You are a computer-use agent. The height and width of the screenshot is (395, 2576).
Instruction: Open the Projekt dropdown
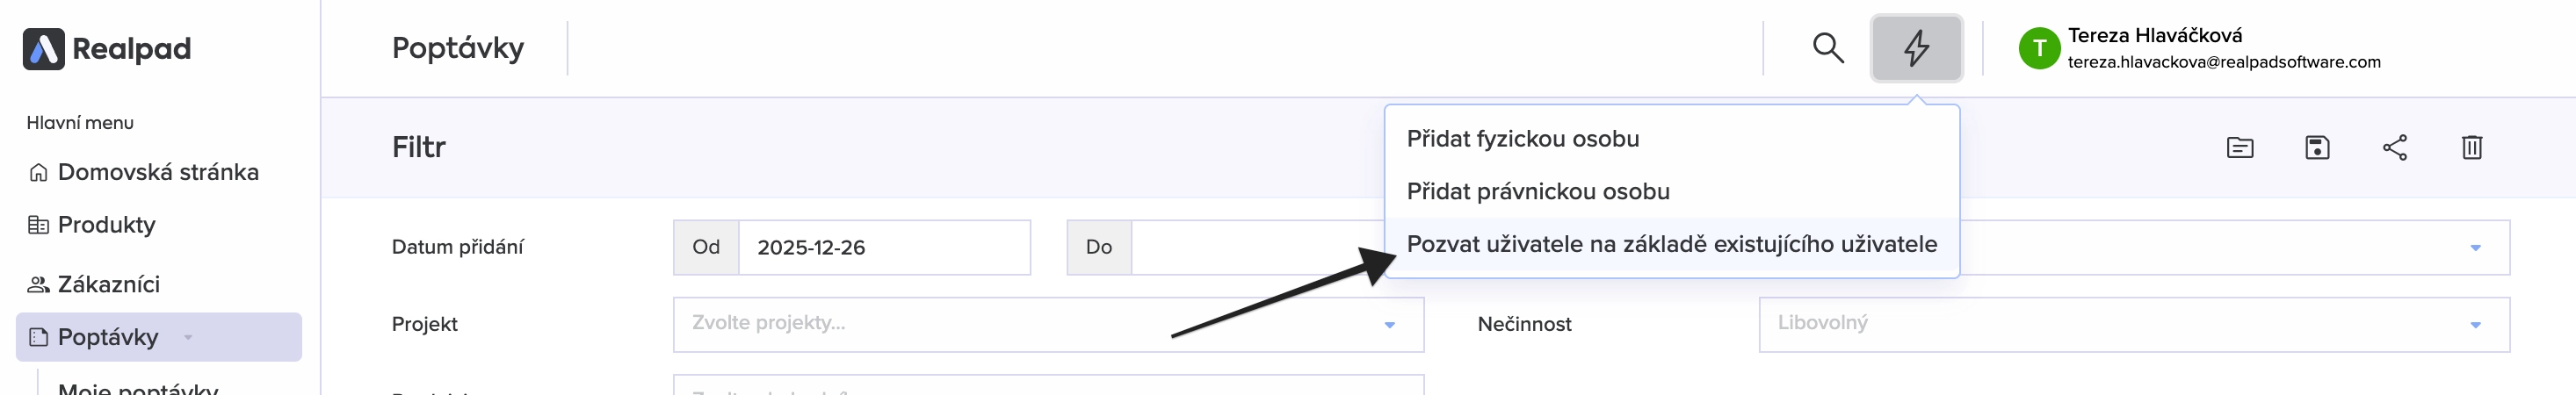tap(1047, 324)
